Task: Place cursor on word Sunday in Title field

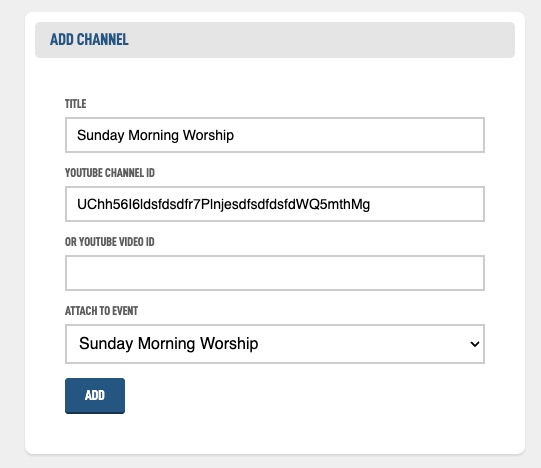Action: point(100,135)
